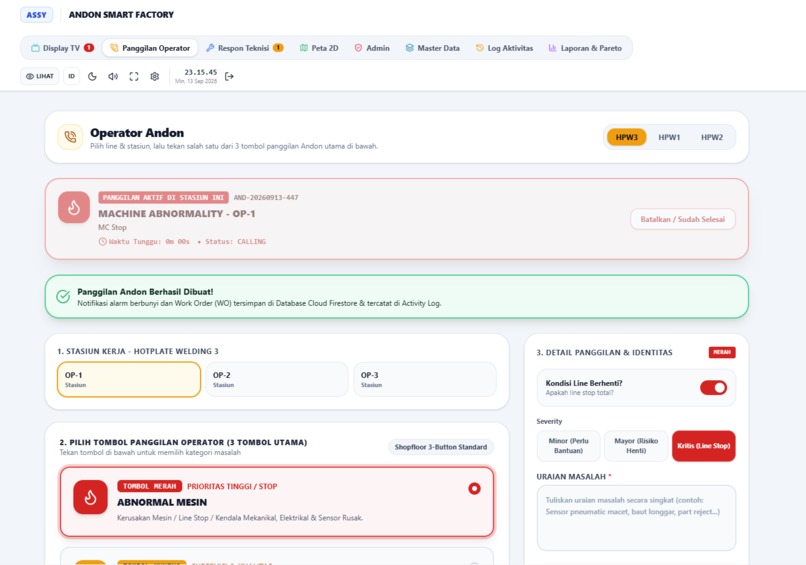The image size is (806, 565).
Task: Select the HPW2 line
Action: (712, 137)
